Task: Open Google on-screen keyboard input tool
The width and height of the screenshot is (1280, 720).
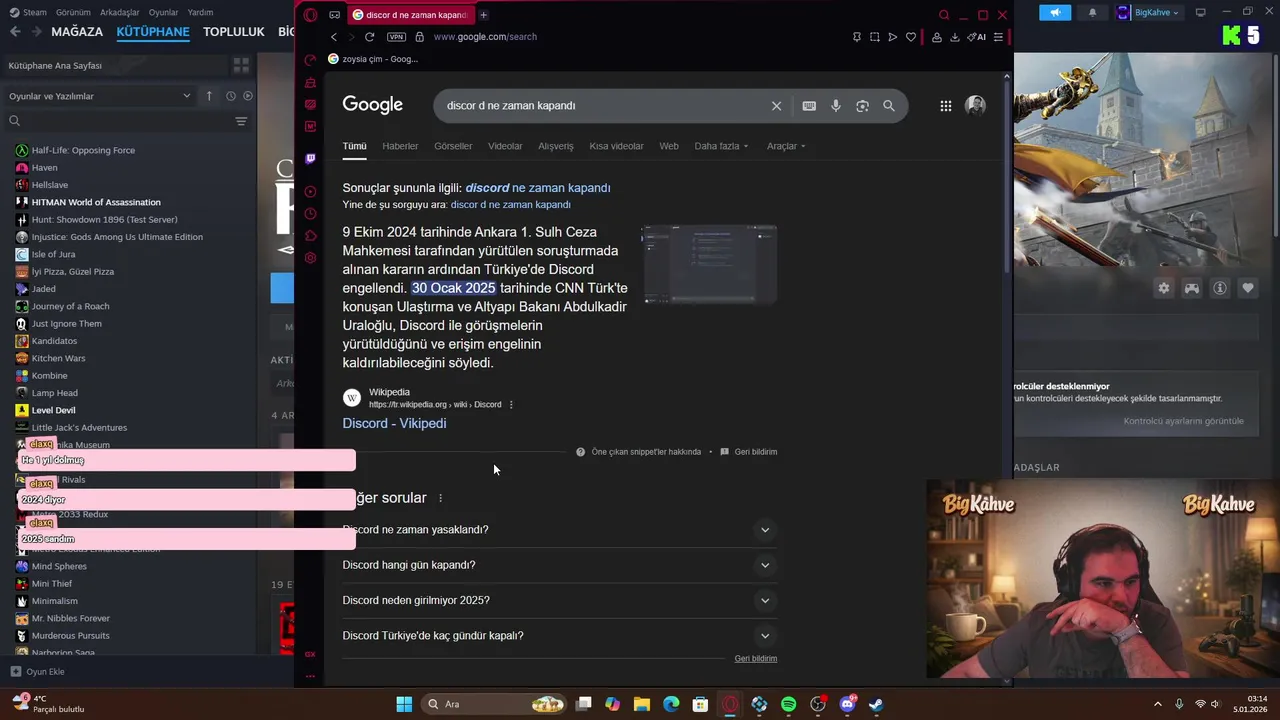Action: tap(808, 106)
